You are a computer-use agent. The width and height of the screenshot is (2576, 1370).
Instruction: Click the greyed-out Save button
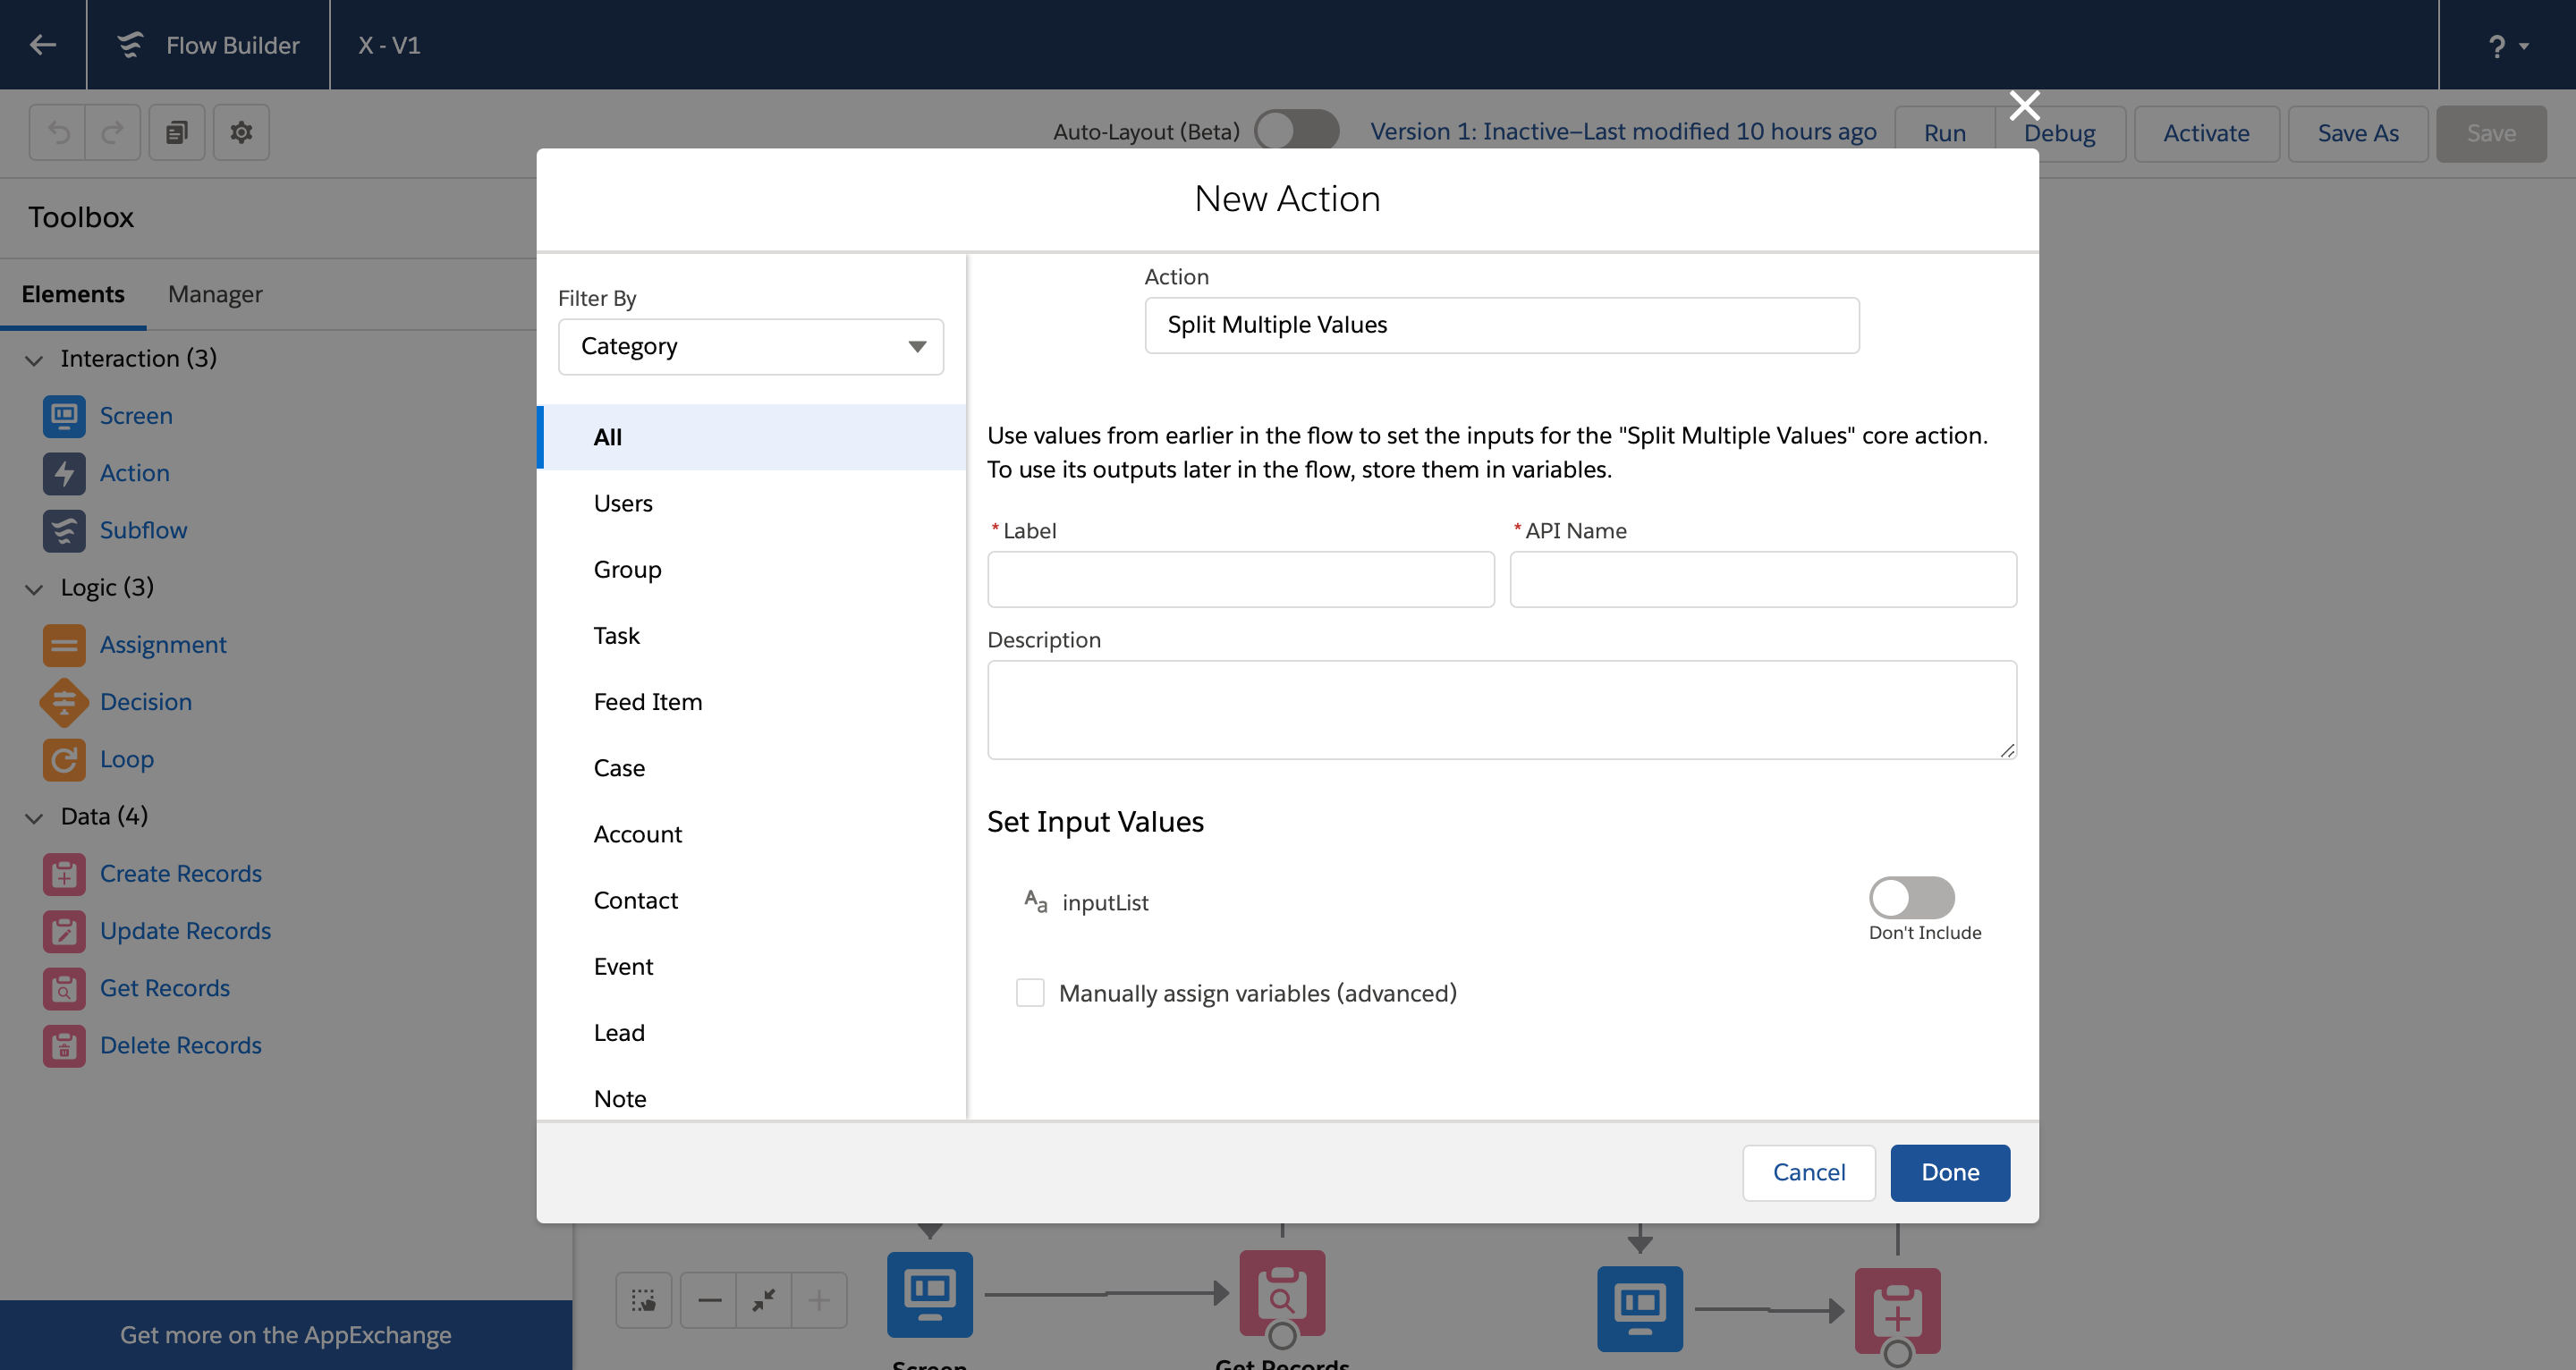pyautogui.click(x=2490, y=133)
